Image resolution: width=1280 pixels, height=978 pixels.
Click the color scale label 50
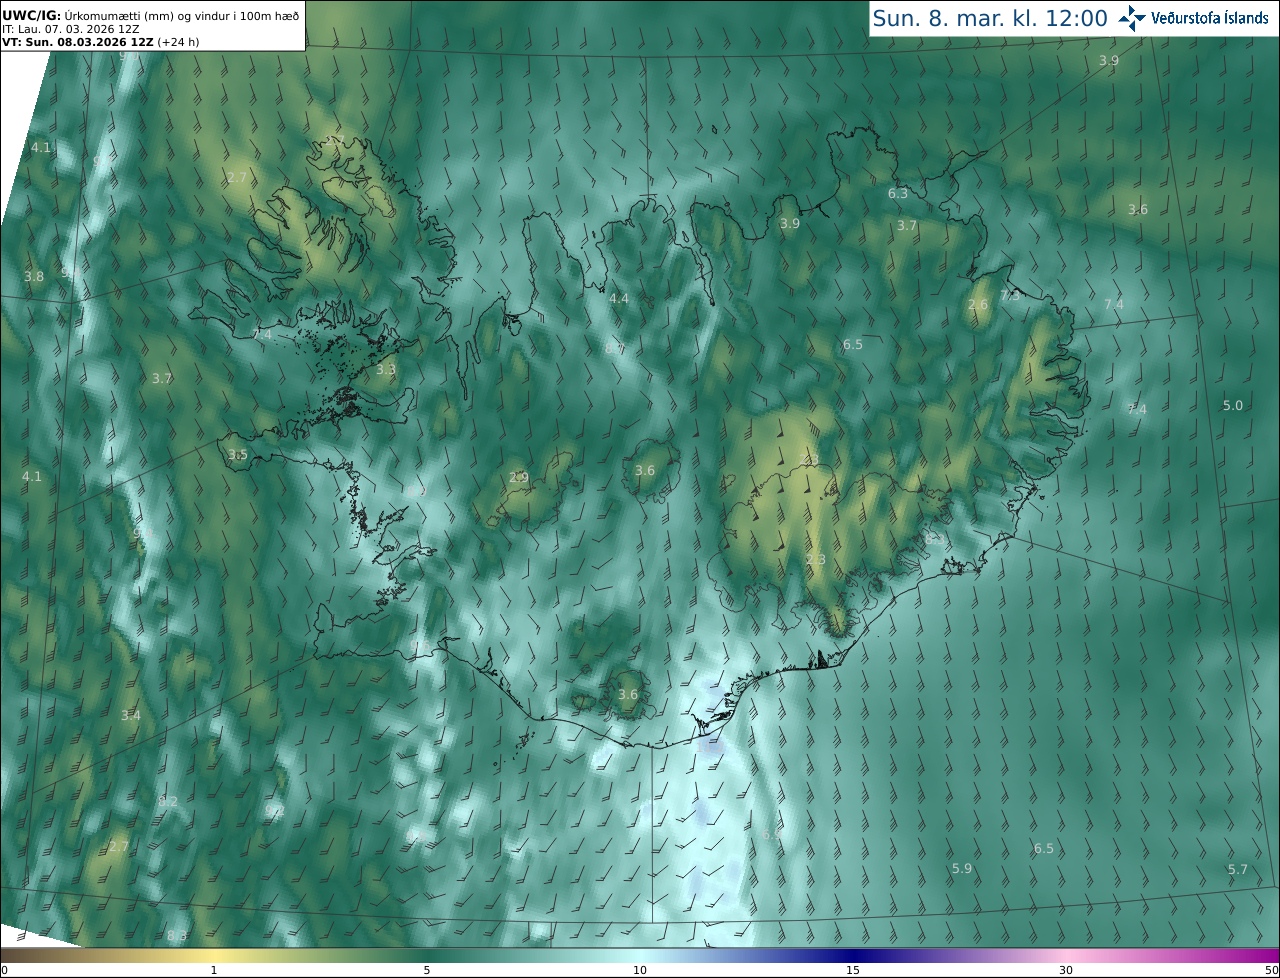(x=1272, y=971)
